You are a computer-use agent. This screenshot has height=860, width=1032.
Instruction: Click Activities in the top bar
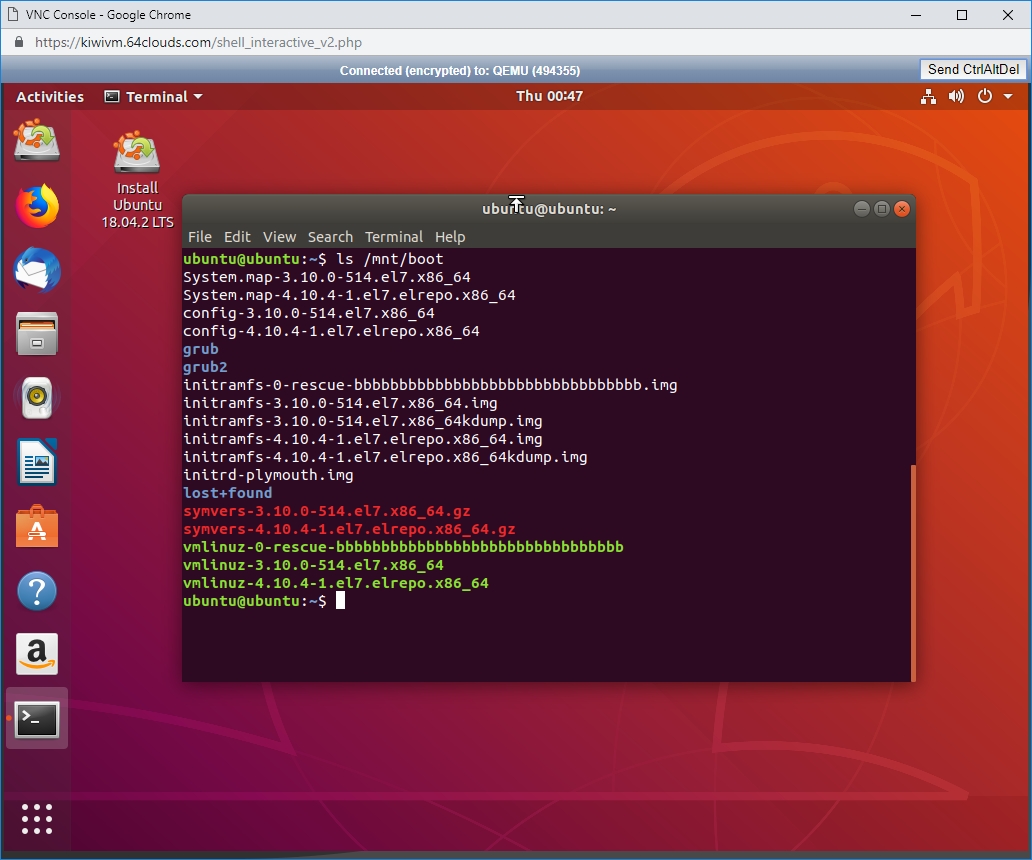pos(50,97)
